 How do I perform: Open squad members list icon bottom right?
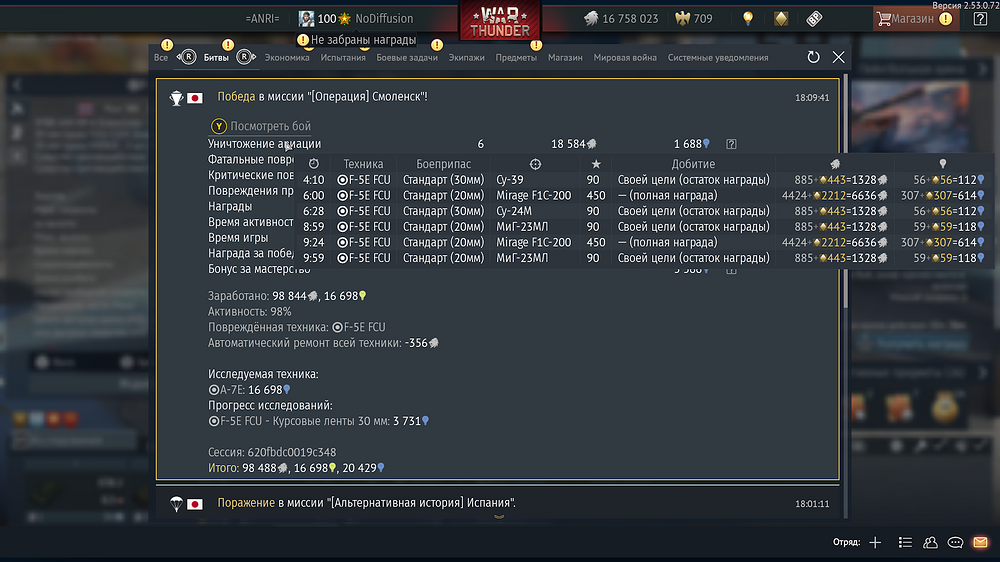[x=905, y=542]
